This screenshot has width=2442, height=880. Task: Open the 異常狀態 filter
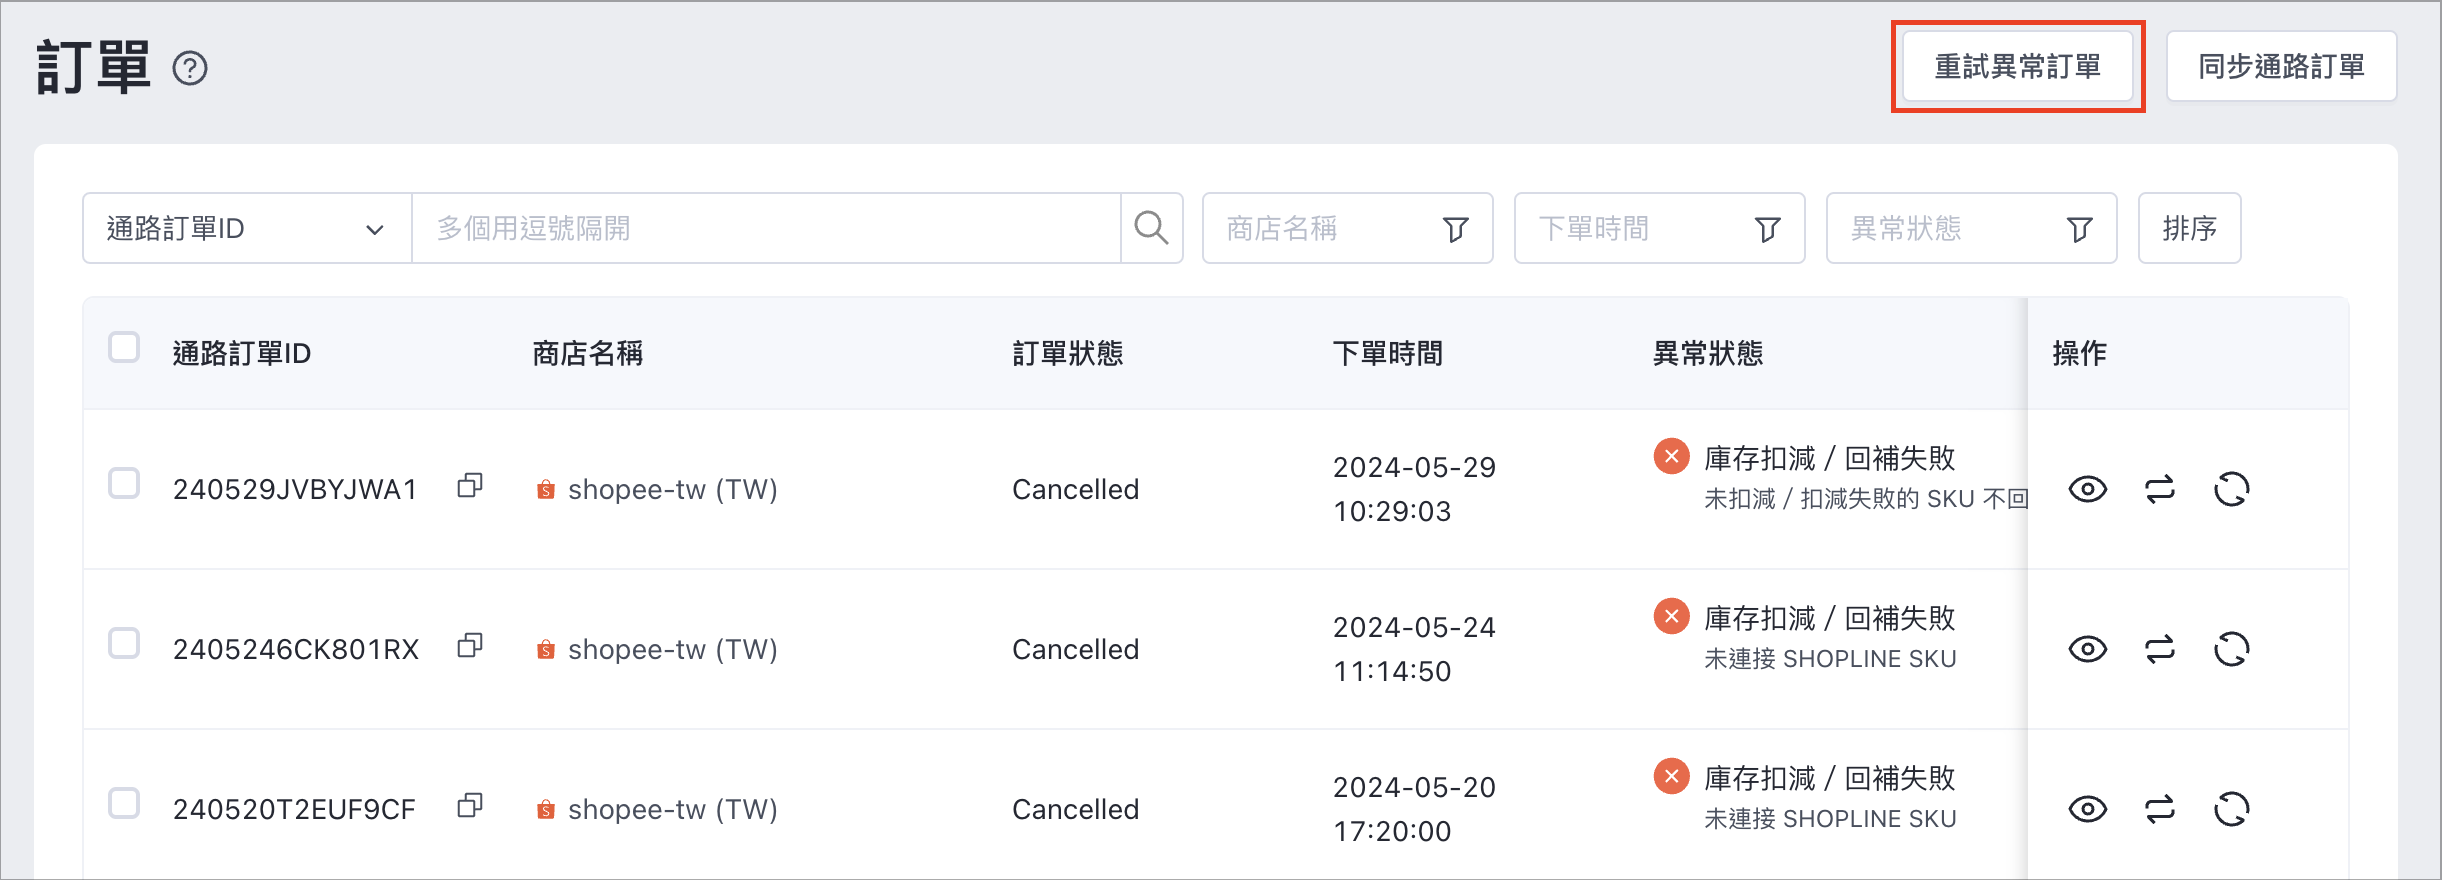point(1971,228)
